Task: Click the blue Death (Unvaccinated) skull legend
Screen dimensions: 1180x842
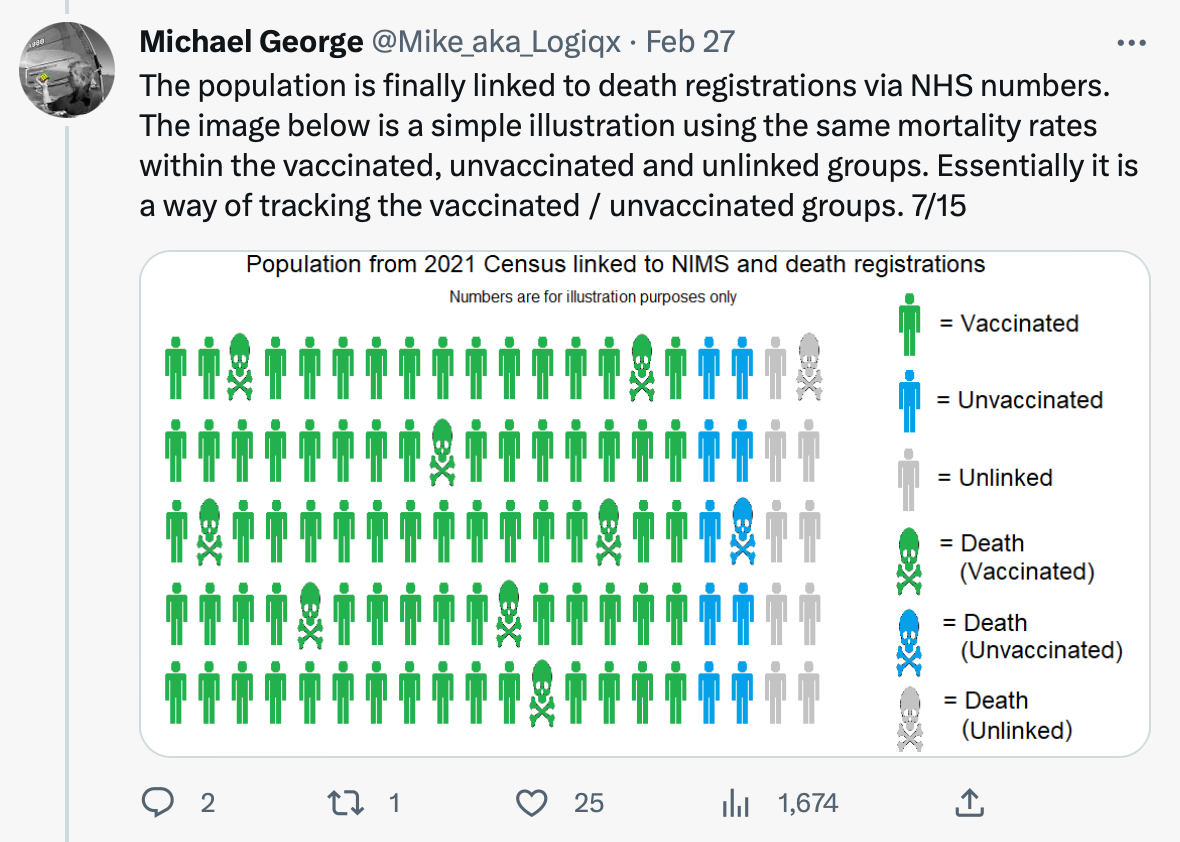Action: click(909, 643)
